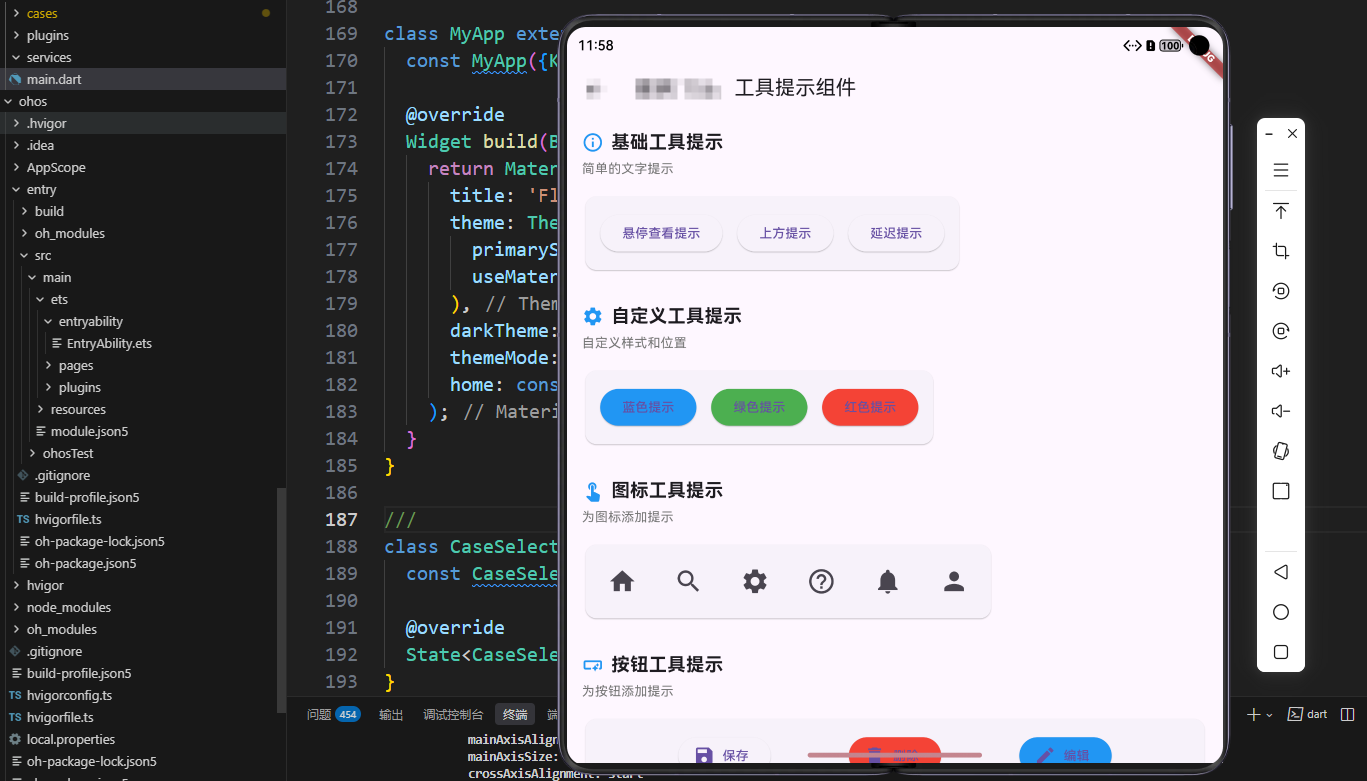
Task: Click the home icon in 图标工具提示 section
Action: (x=621, y=580)
